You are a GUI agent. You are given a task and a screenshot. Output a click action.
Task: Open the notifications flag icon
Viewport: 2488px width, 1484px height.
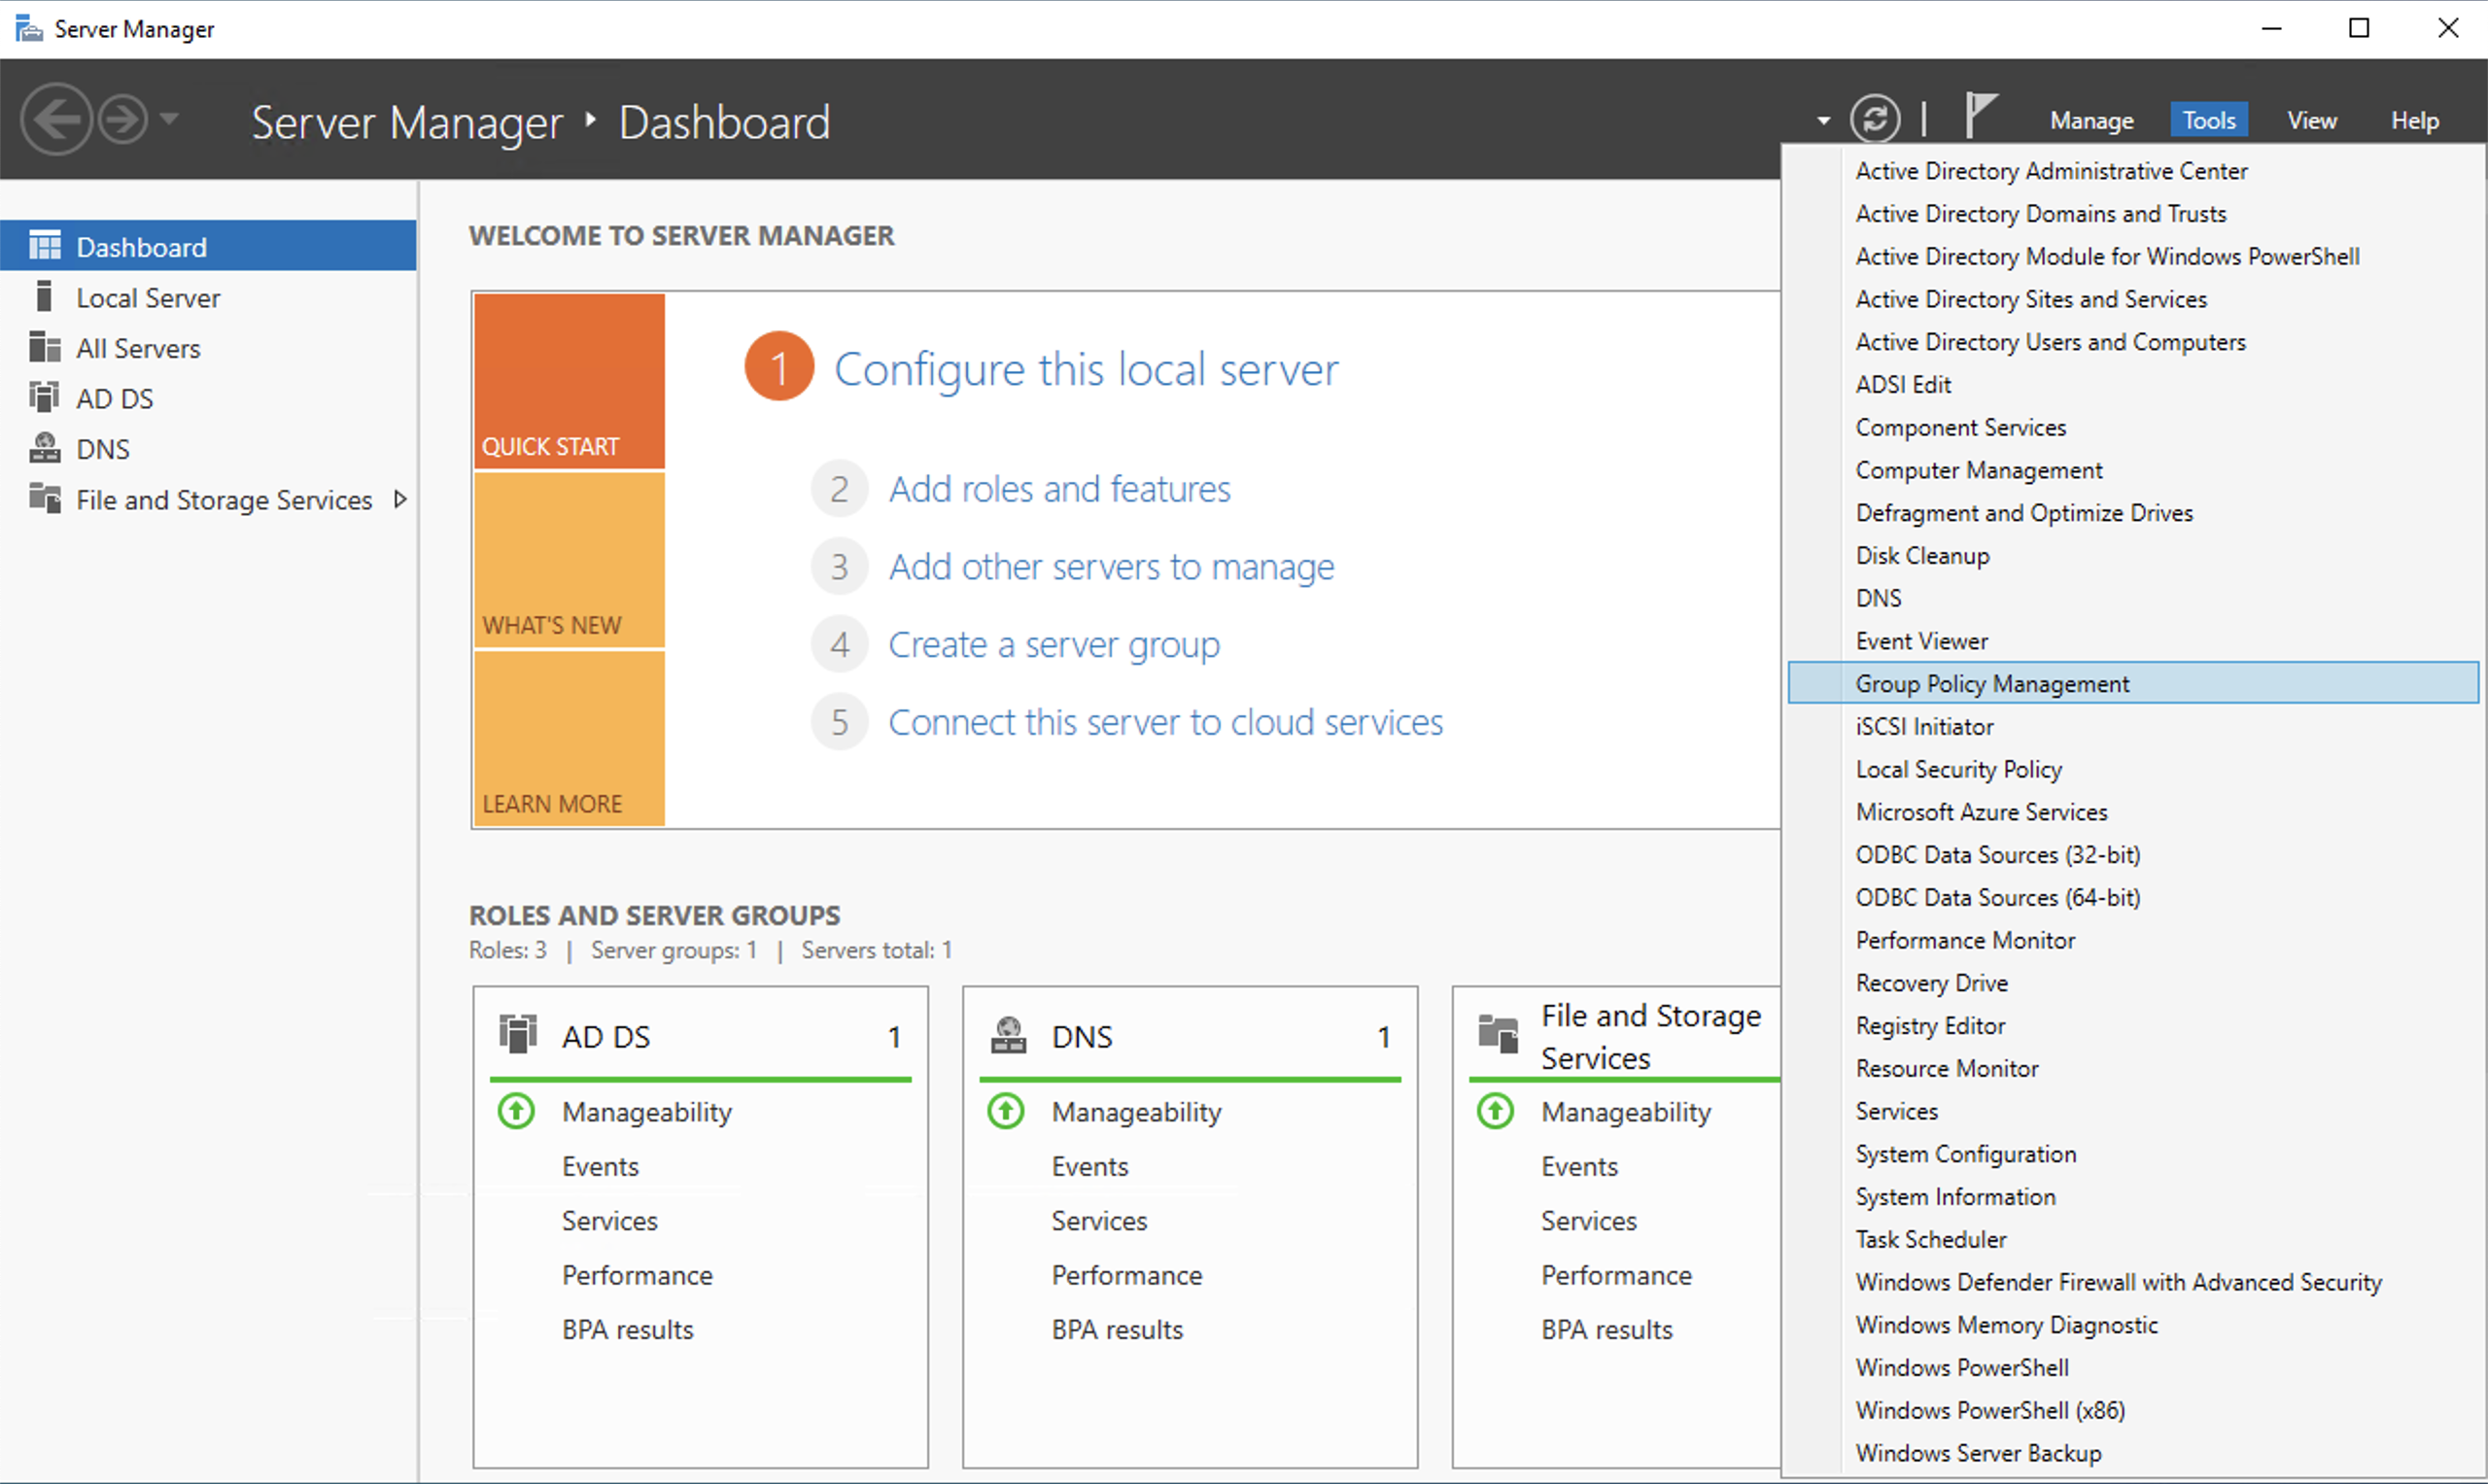1979,115
